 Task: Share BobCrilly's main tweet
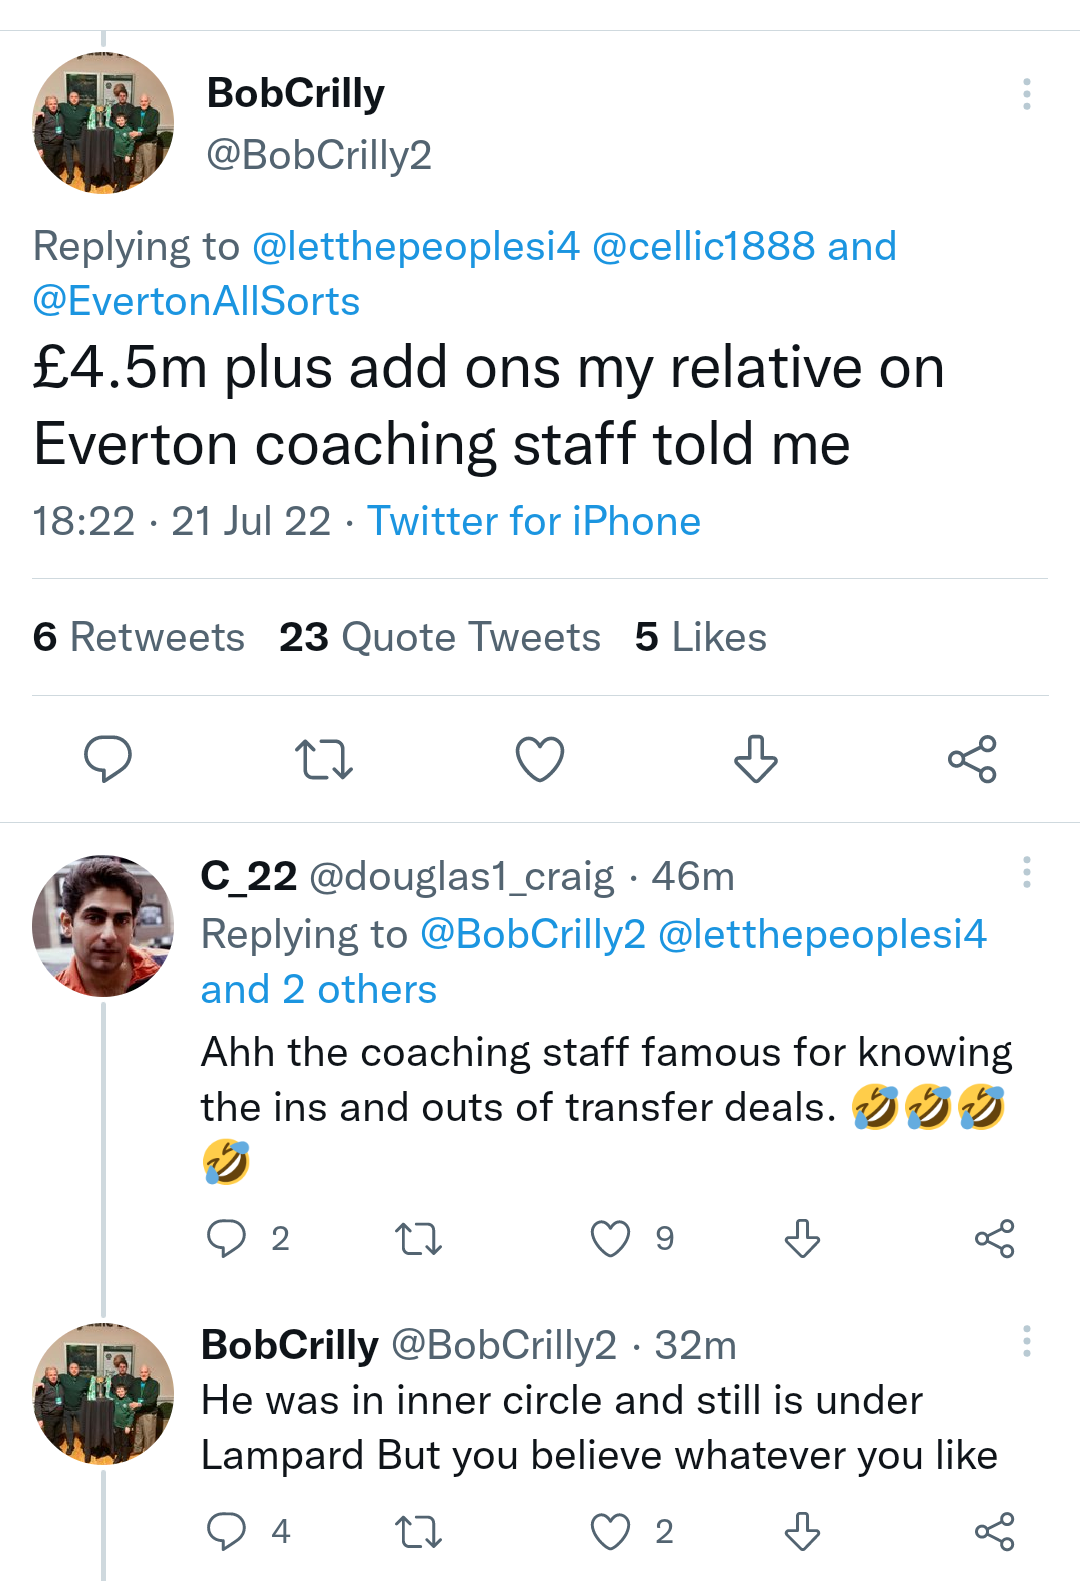click(x=972, y=759)
